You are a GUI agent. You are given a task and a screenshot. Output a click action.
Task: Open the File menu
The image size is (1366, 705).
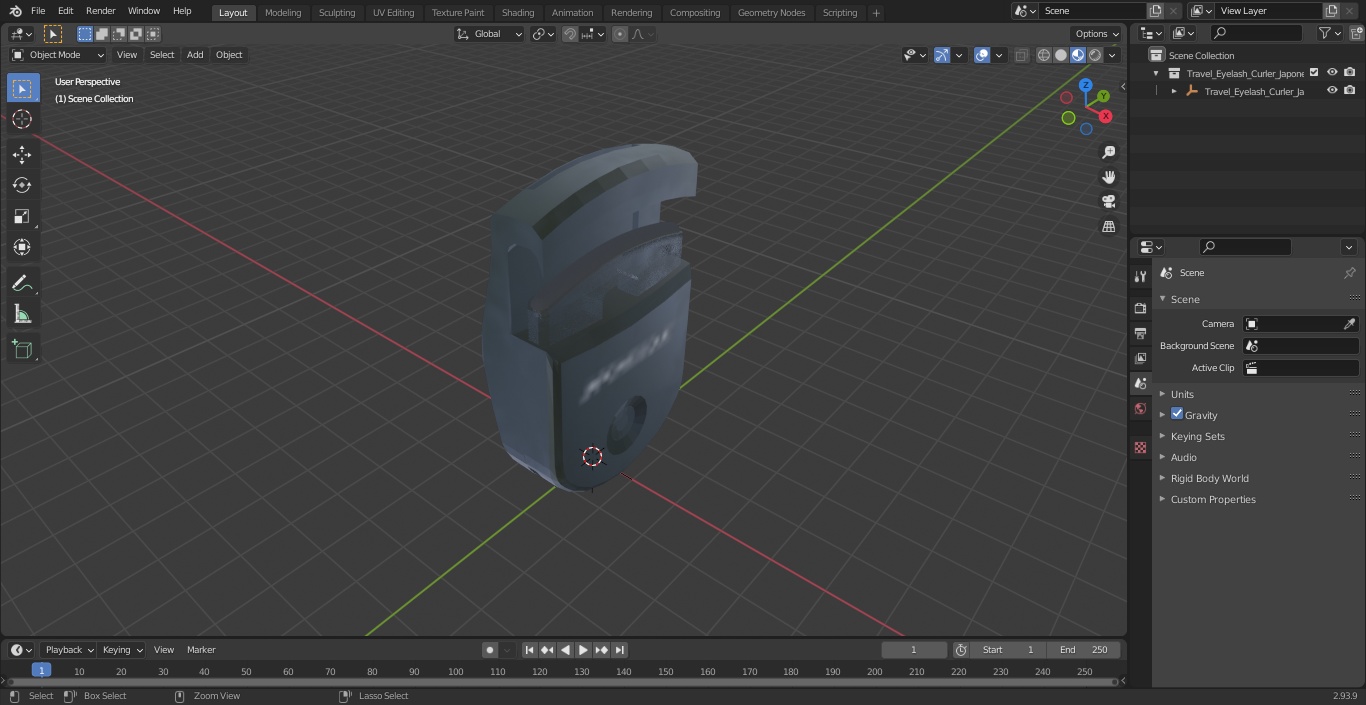(x=38, y=11)
